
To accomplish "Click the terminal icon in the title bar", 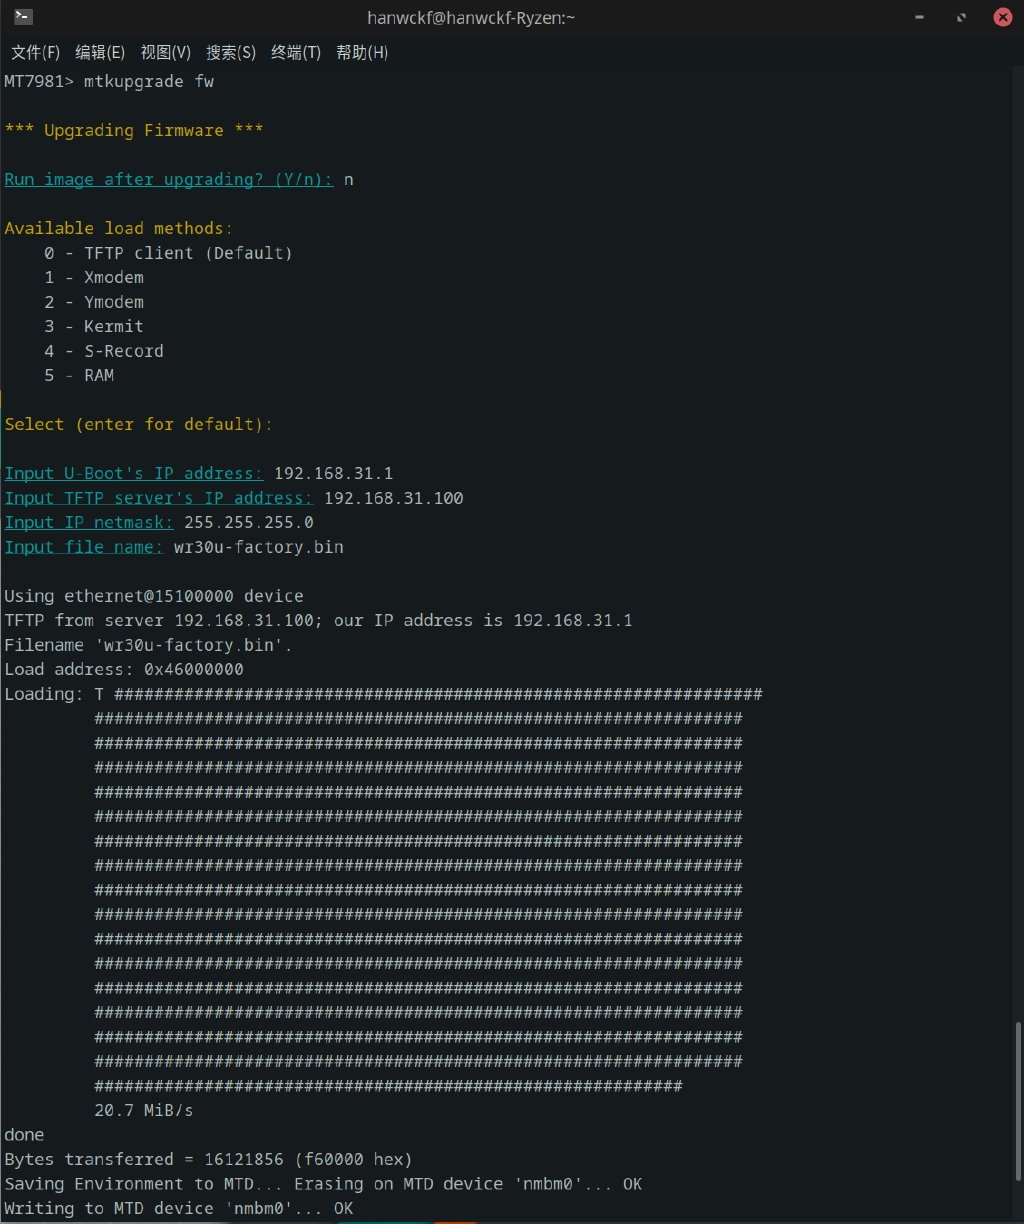I will (x=21, y=16).
